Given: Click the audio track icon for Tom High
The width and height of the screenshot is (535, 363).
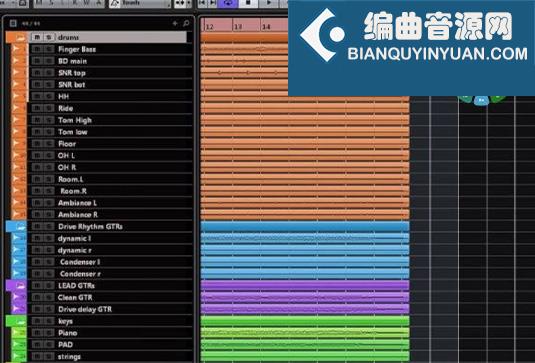Looking at the screenshot, I should point(16,120).
